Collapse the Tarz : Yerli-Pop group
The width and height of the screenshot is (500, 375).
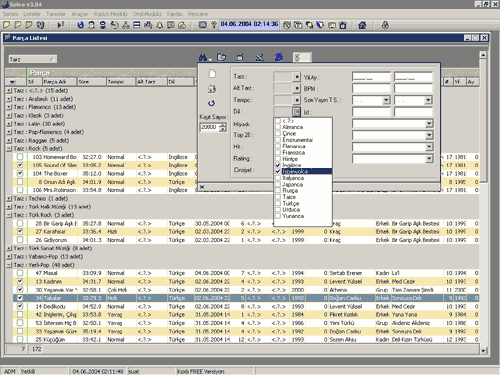tap(9, 265)
